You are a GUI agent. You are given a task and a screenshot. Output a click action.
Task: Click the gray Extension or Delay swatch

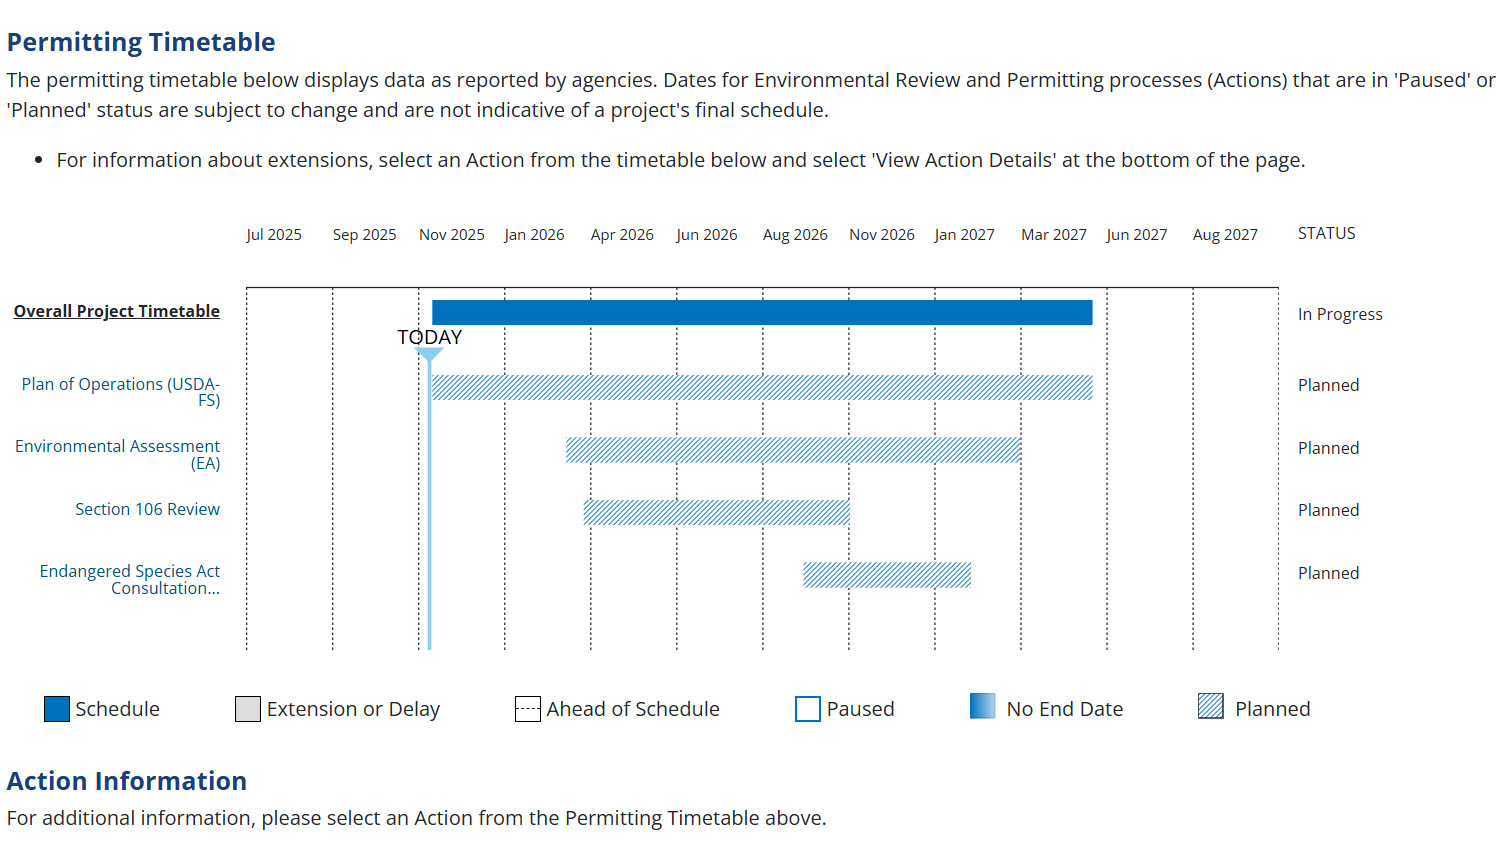tap(247, 709)
